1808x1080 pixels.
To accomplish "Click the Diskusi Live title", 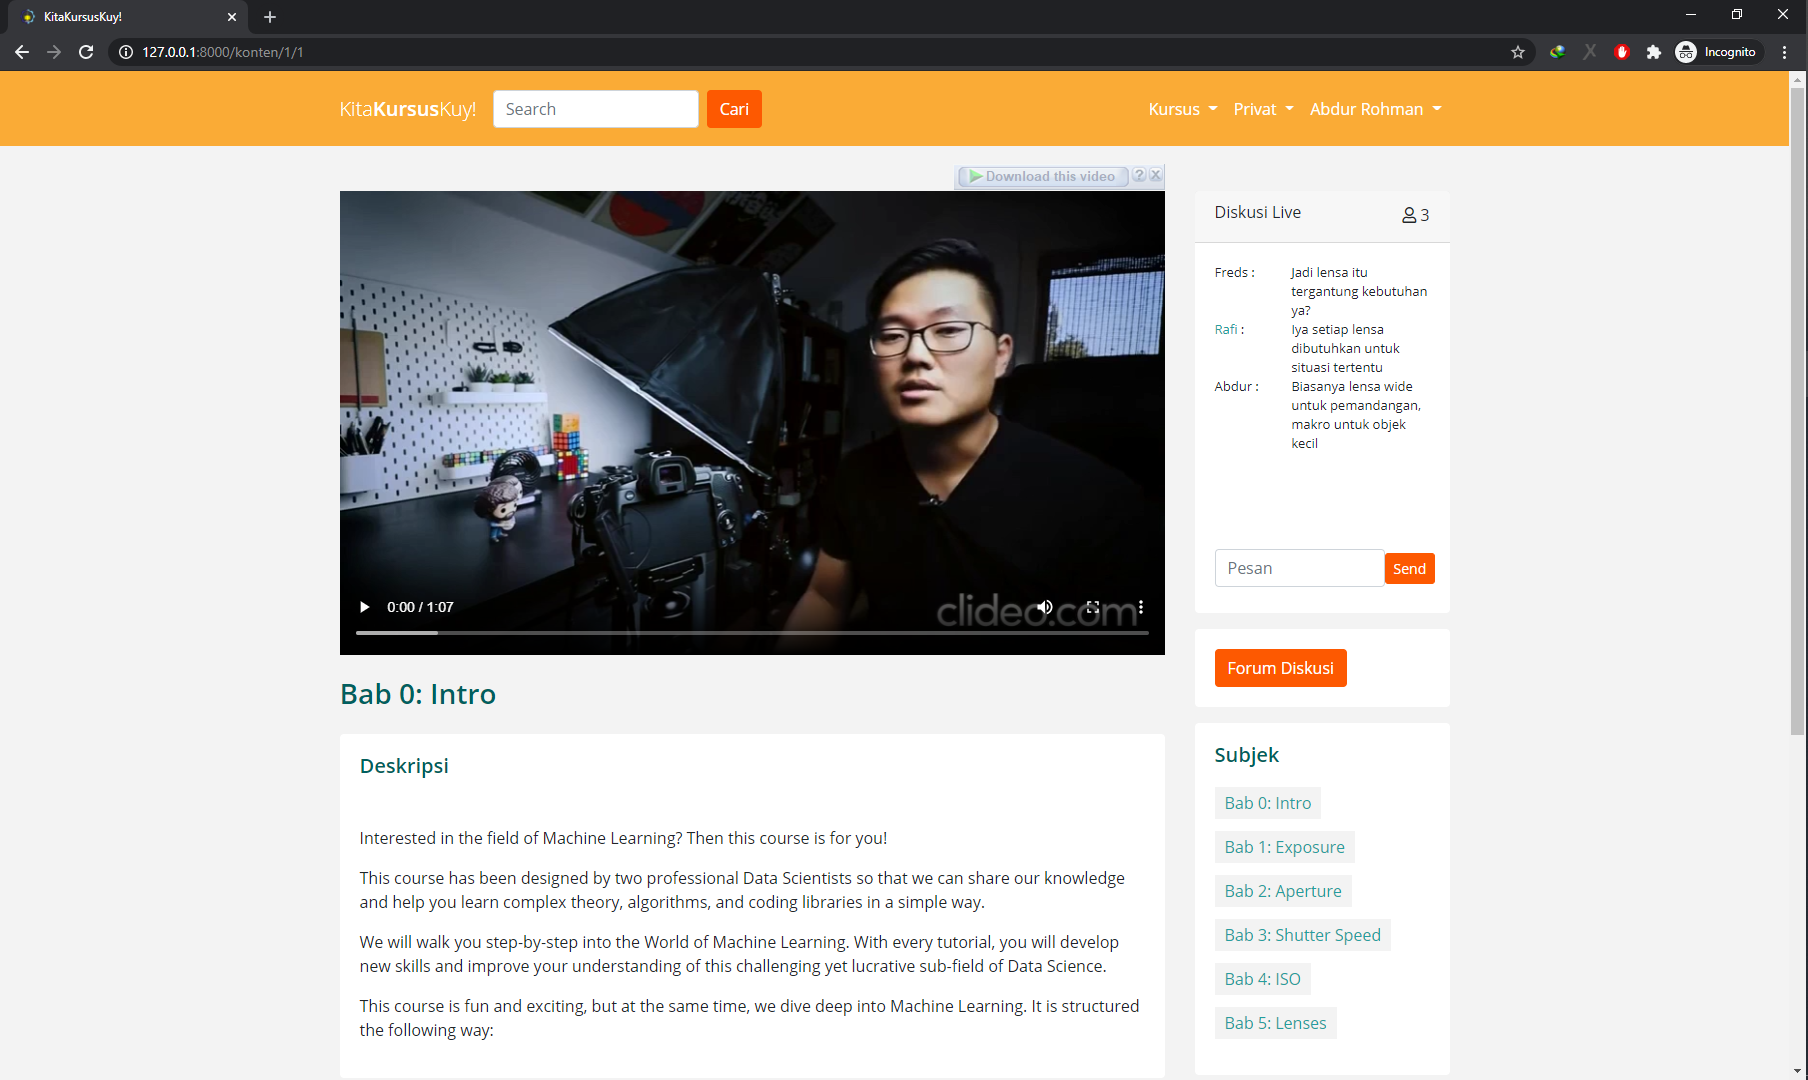I will click(1258, 212).
